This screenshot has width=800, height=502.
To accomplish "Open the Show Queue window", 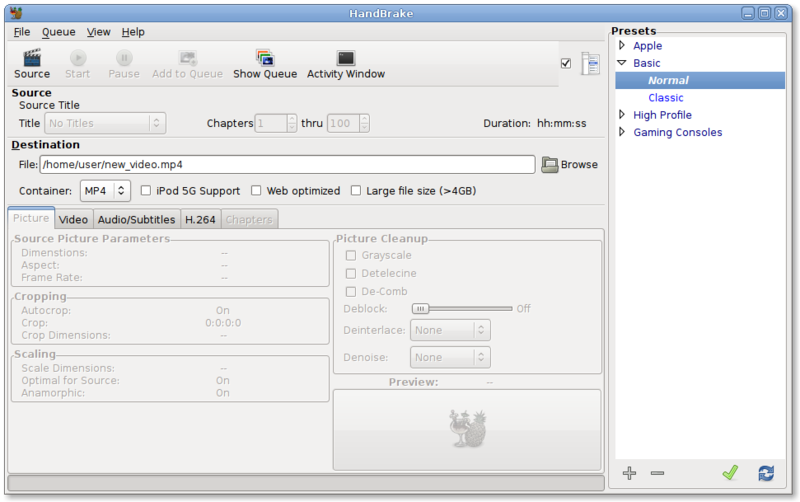I will 265,59.
